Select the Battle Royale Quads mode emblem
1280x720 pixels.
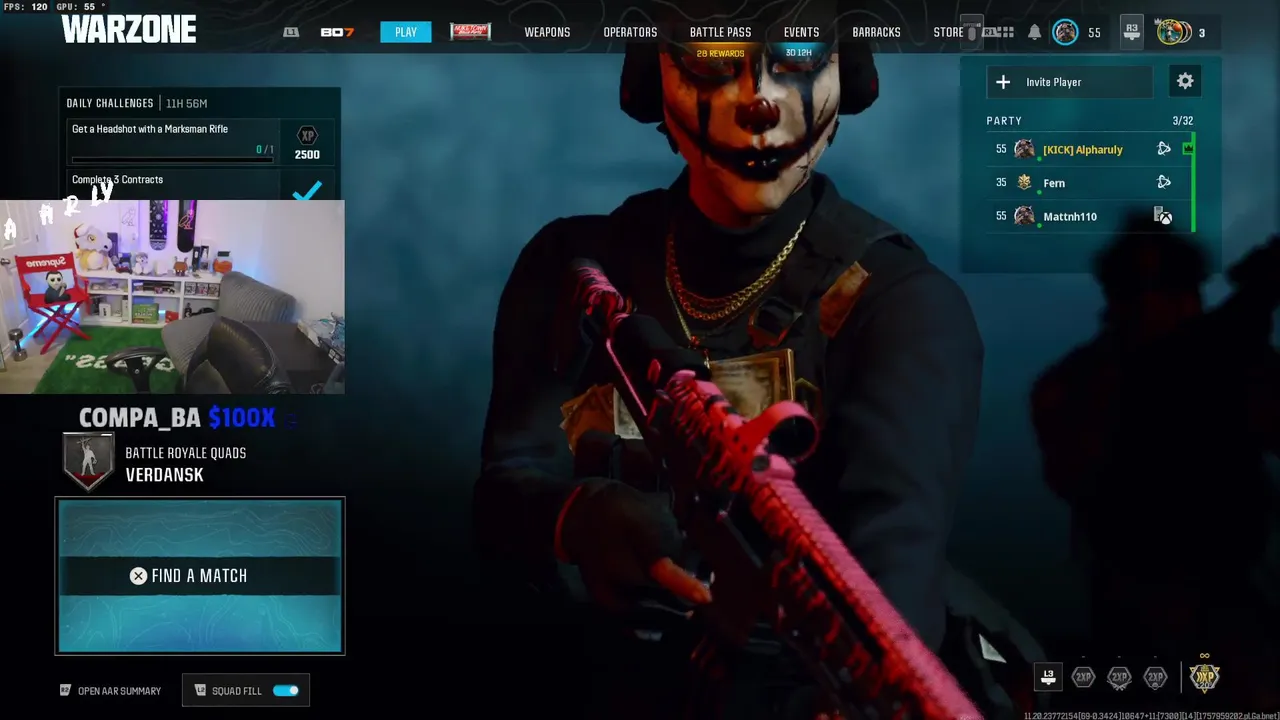89,462
